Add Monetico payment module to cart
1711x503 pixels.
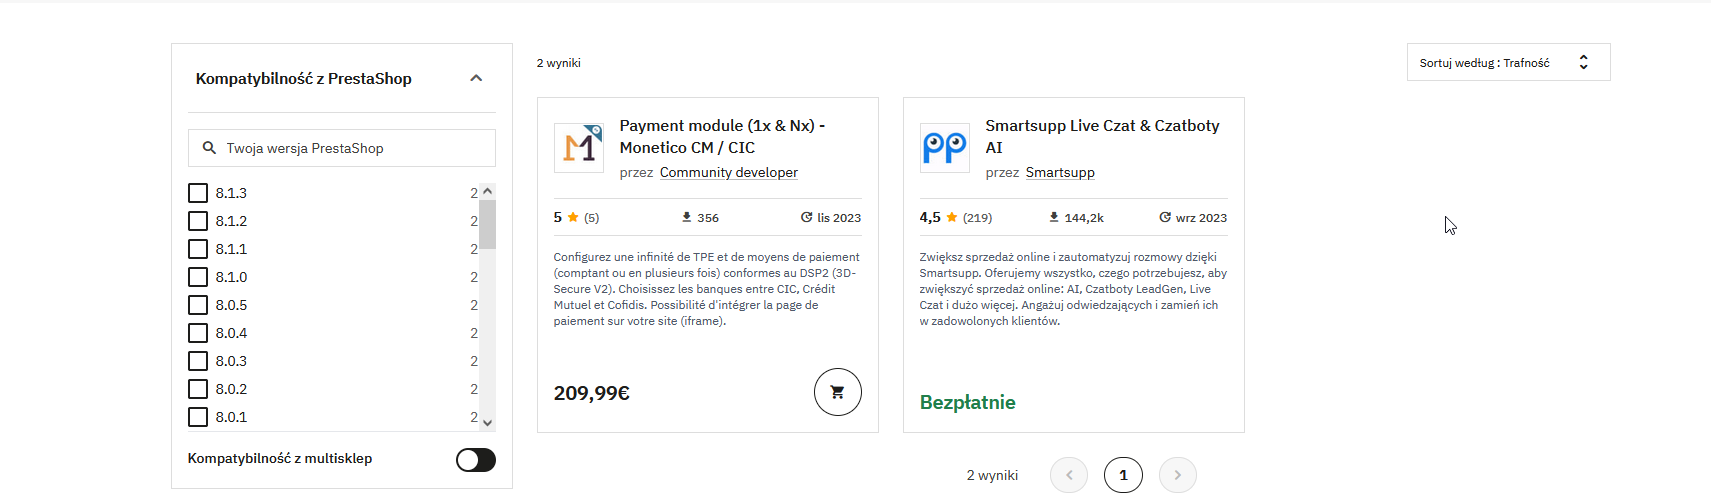point(837,392)
